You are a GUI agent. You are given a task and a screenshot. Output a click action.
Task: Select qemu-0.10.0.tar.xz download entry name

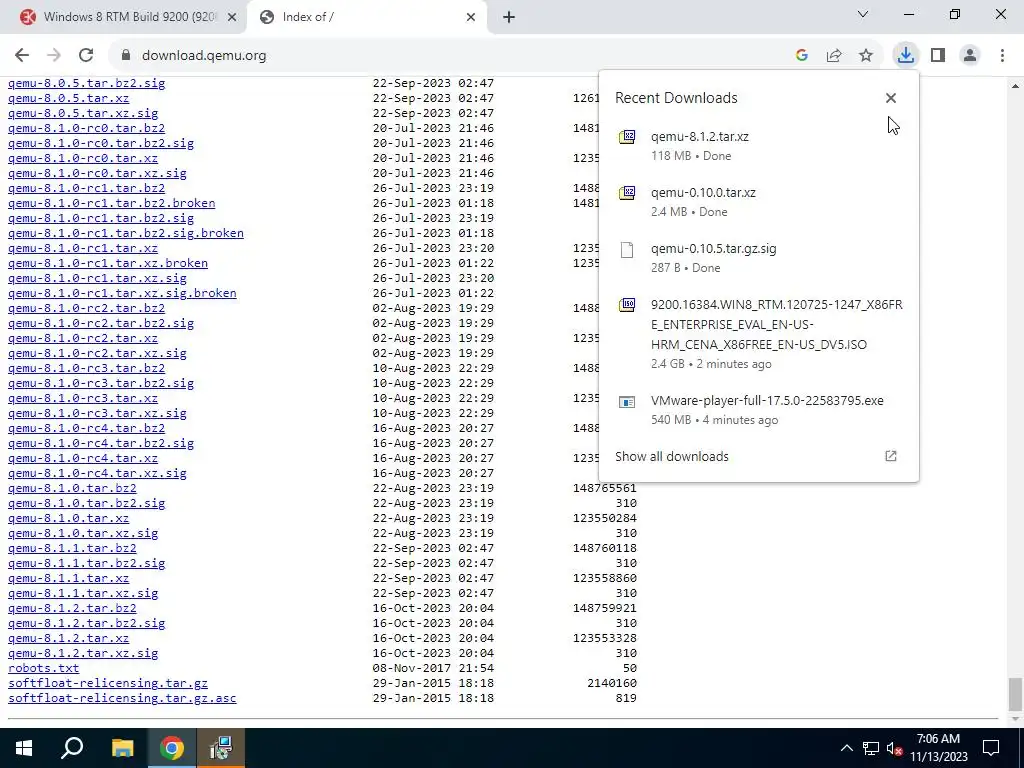(x=703, y=193)
